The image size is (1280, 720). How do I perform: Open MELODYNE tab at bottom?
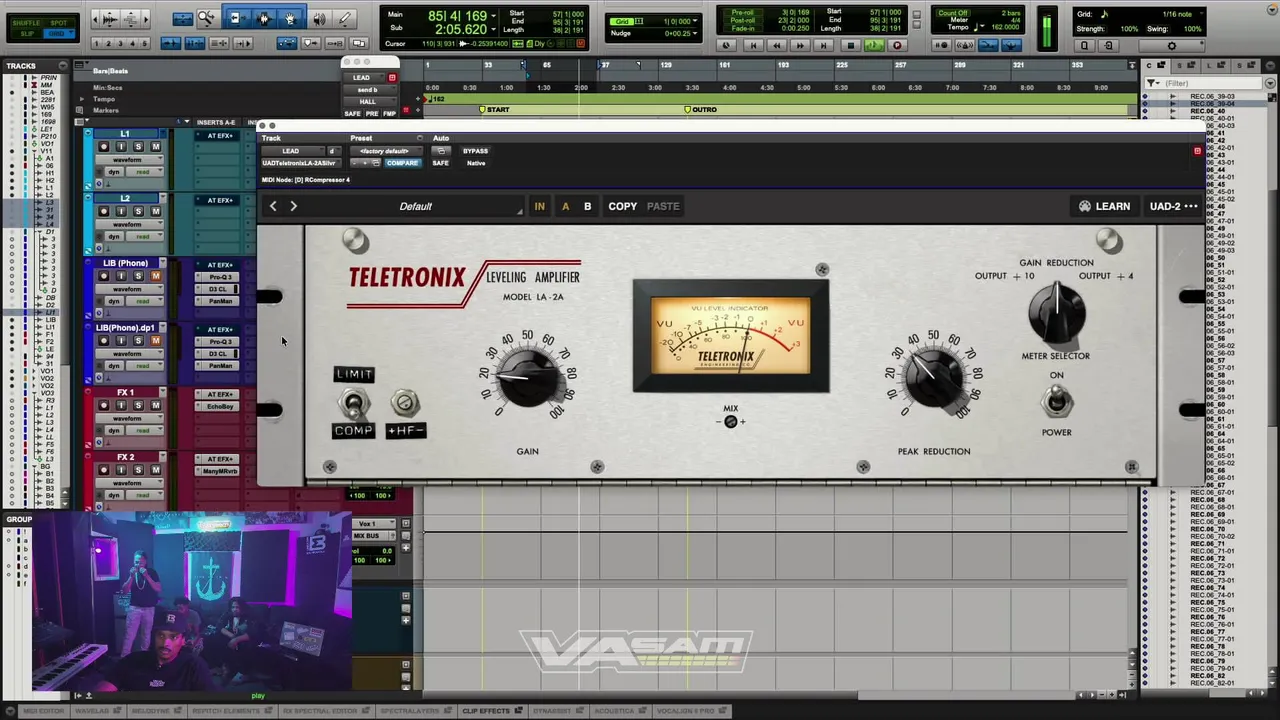[x=156, y=711]
